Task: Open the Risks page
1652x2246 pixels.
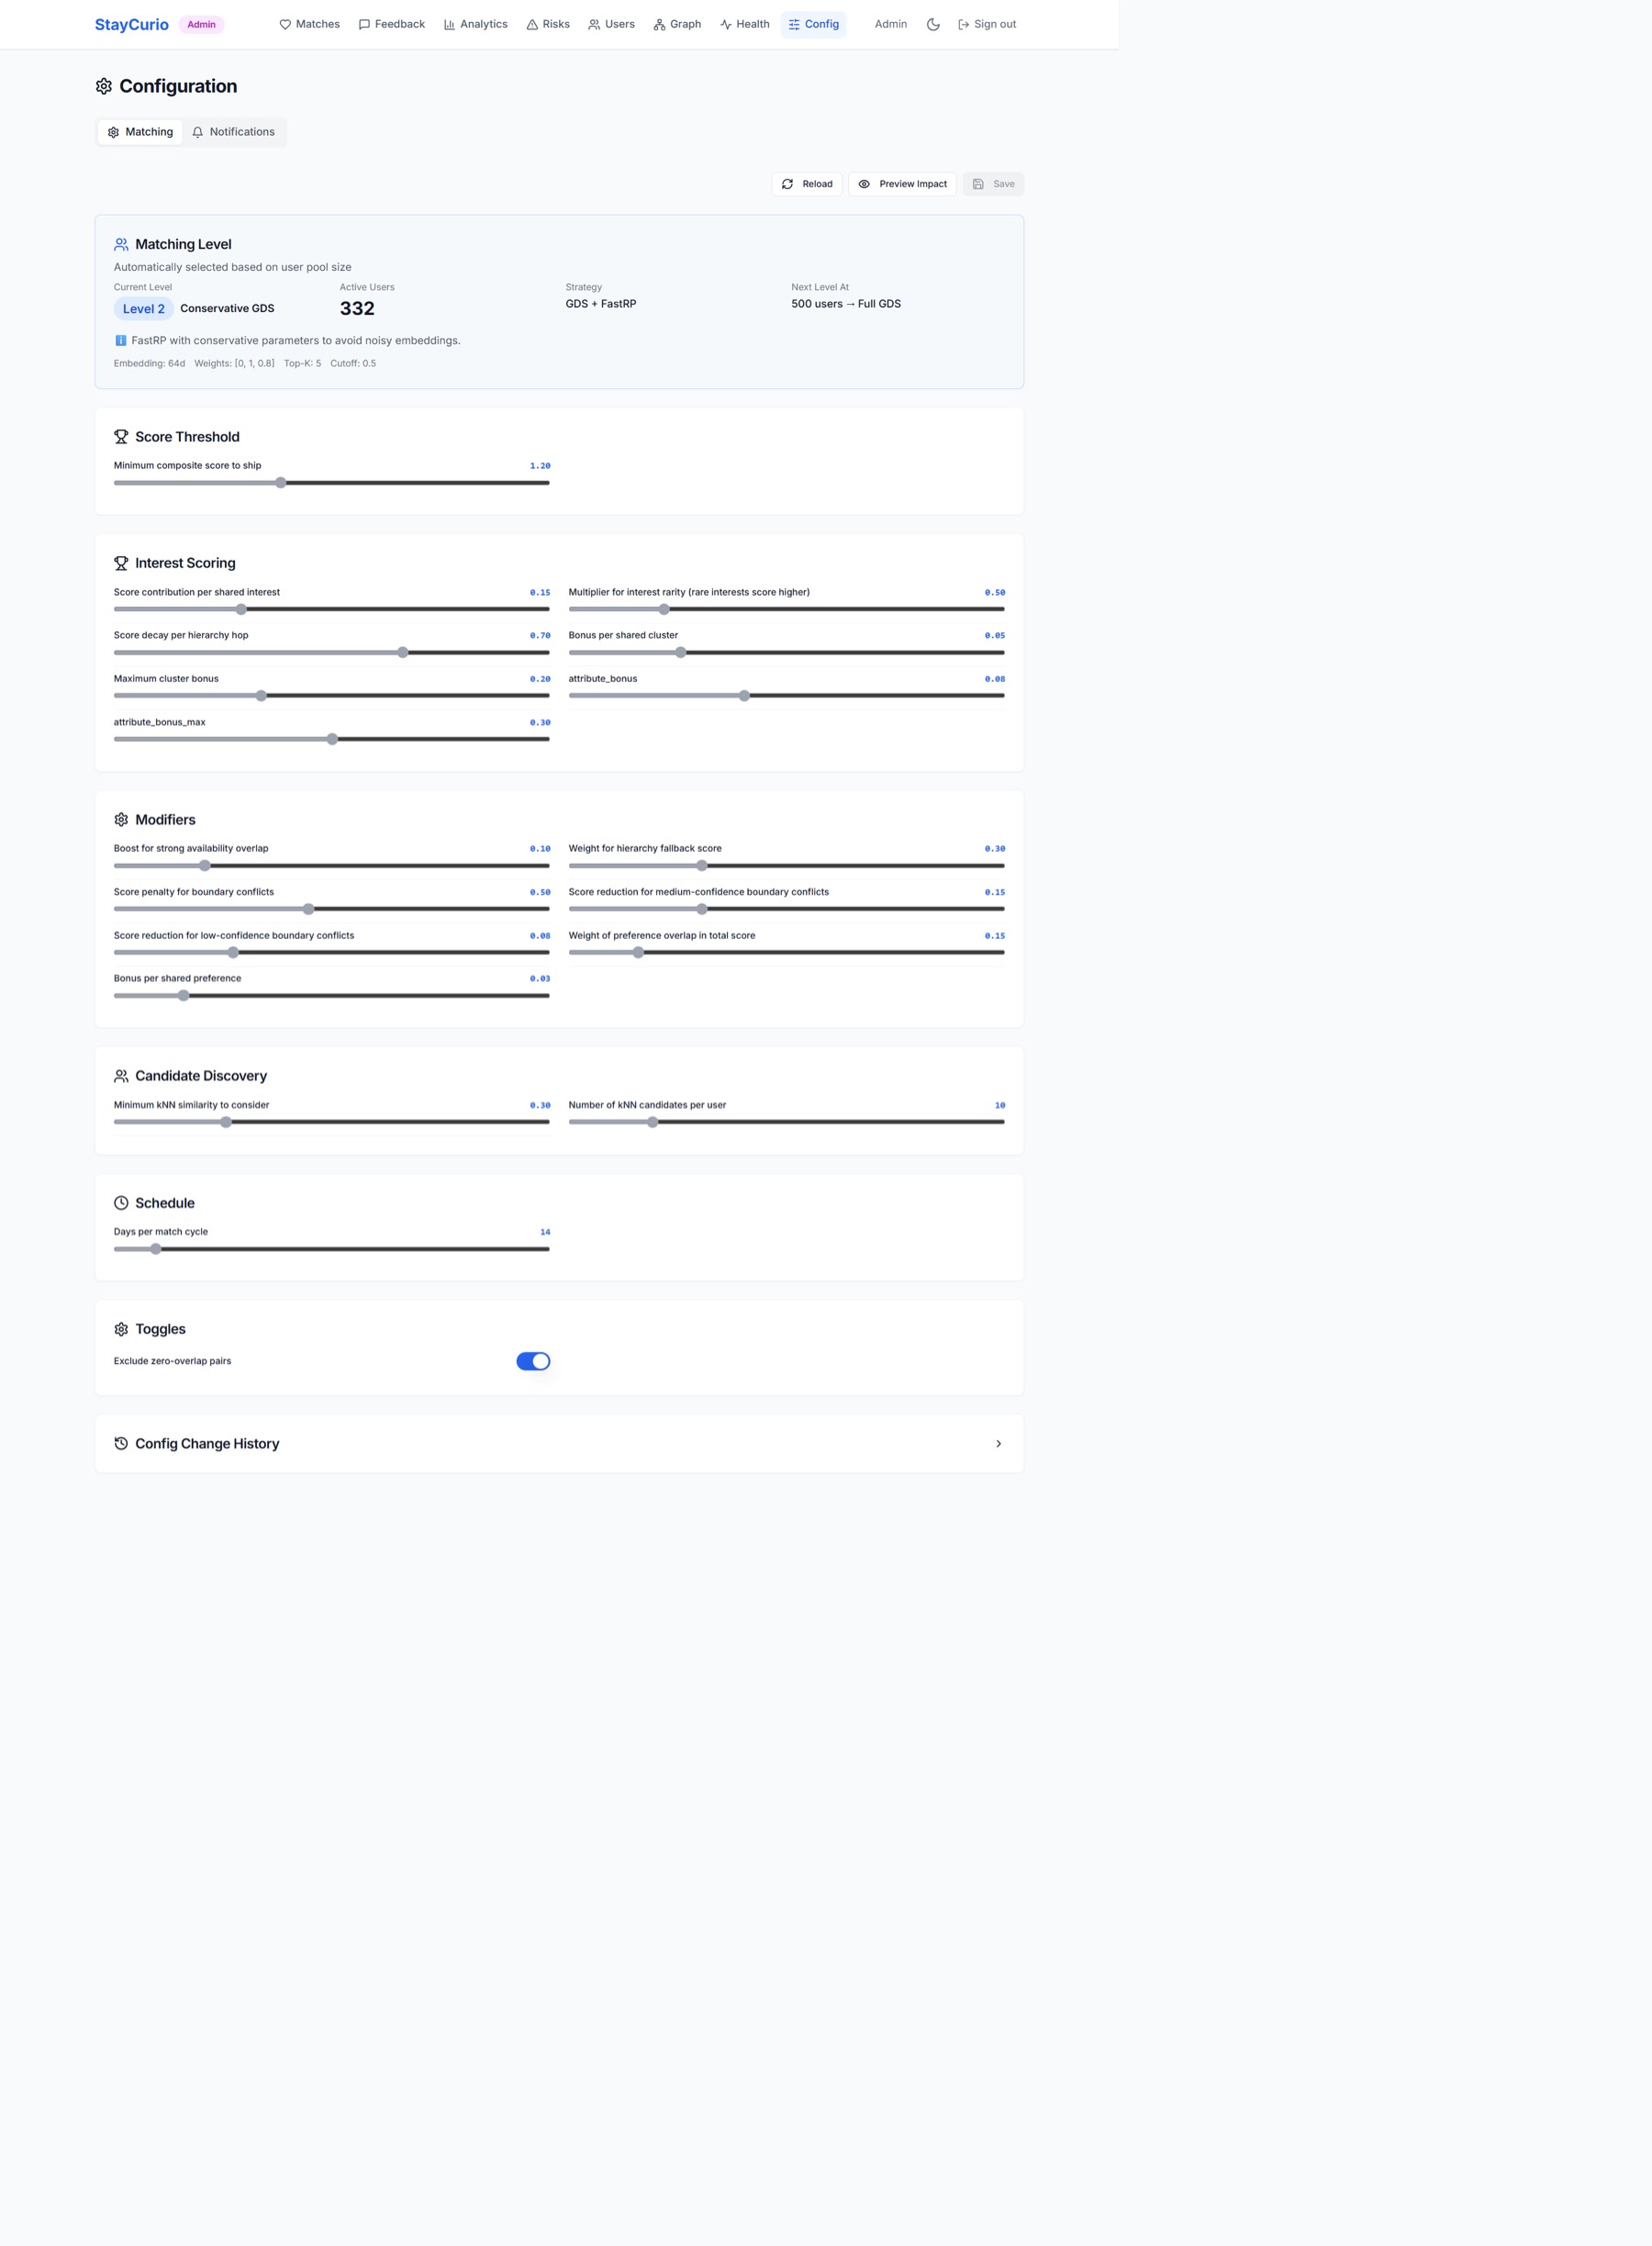Action: pos(548,24)
